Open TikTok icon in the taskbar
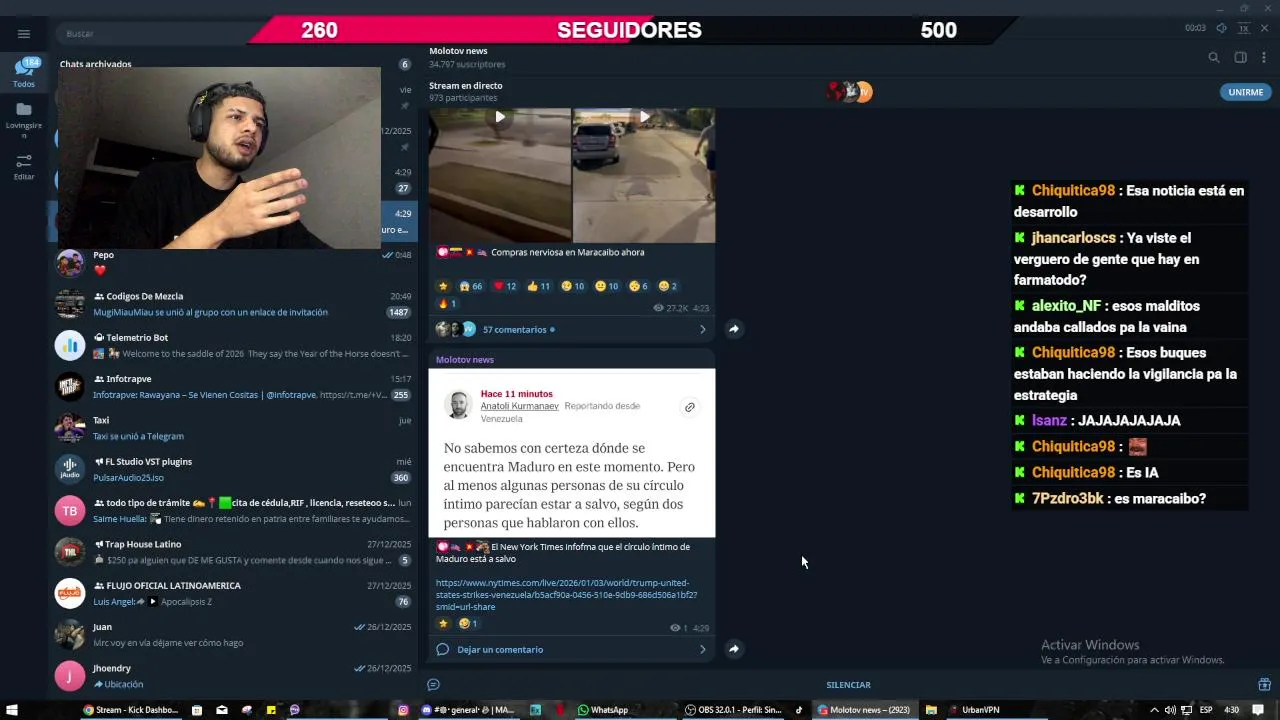Image resolution: width=1280 pixels, height=720 pixels. tap(798, 710)
